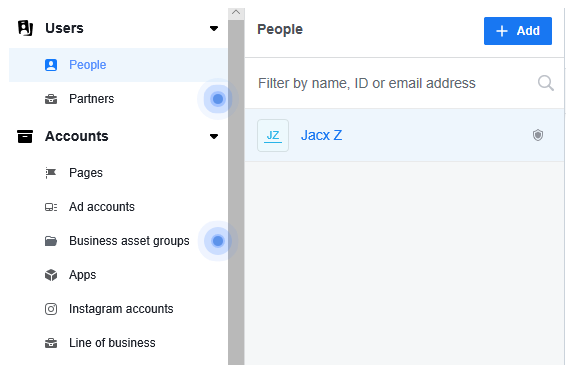Open the Ad accounts menu item
The height and width of the screenshot is (384, 566).
click(x=102, y=207)
